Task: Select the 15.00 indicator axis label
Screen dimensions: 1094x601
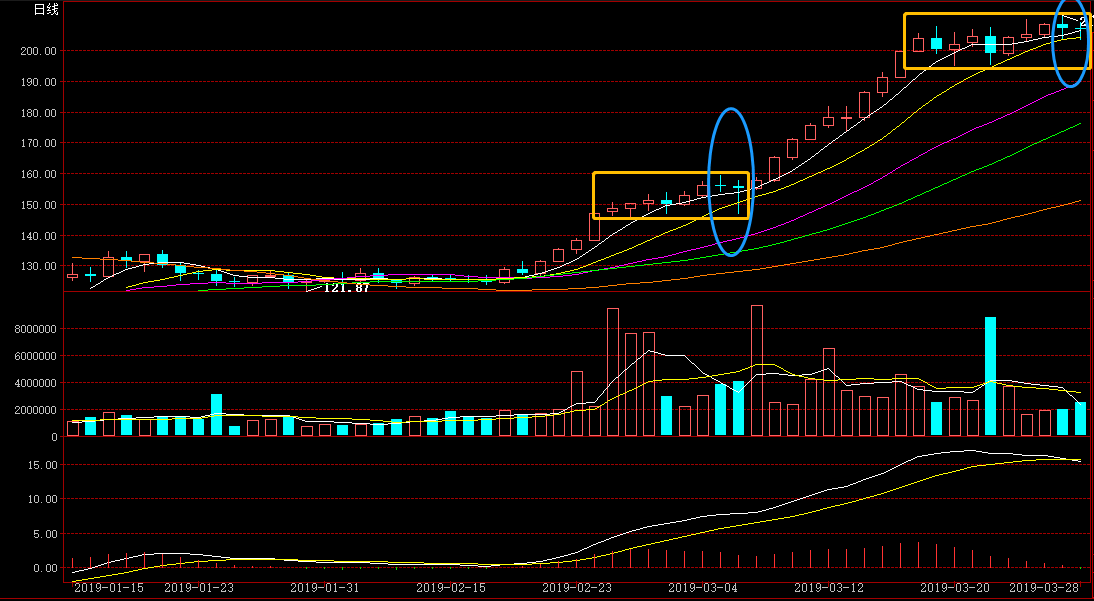Action: click(43, 465)
